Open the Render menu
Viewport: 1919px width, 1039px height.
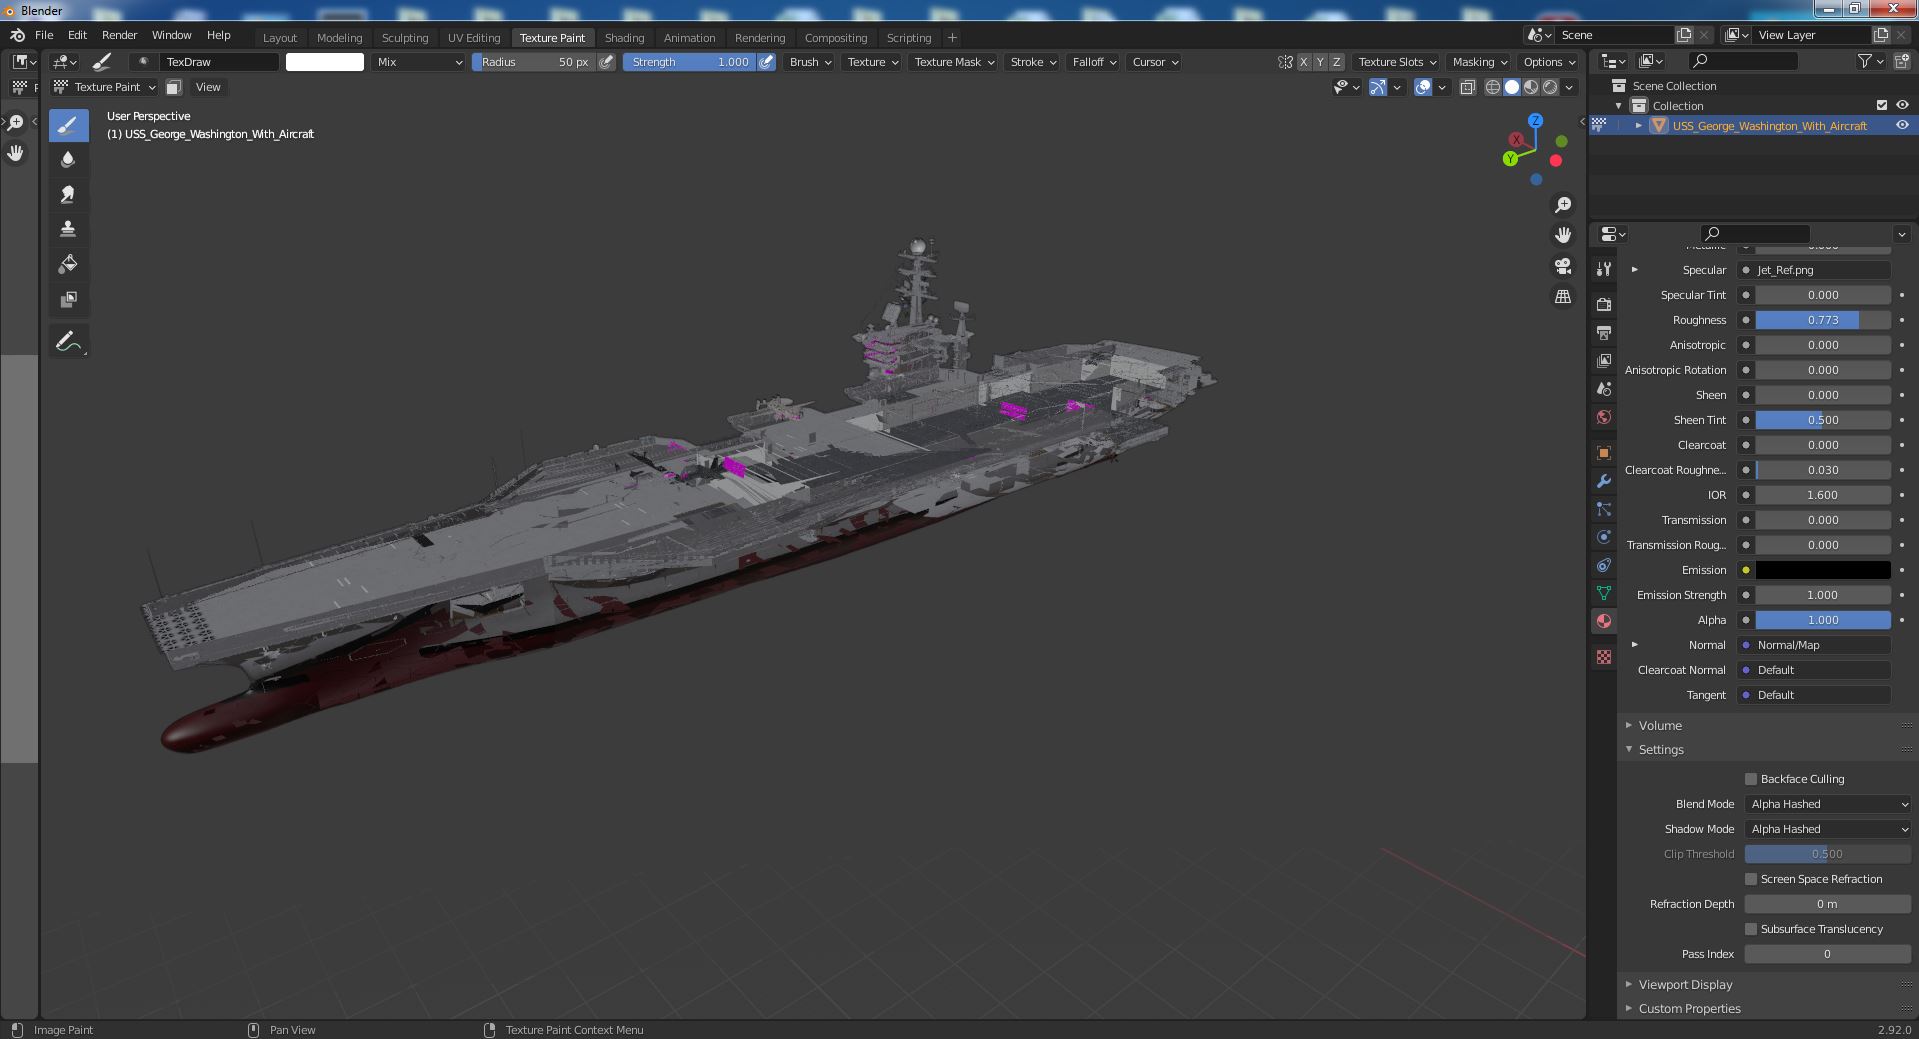point(119,35)
